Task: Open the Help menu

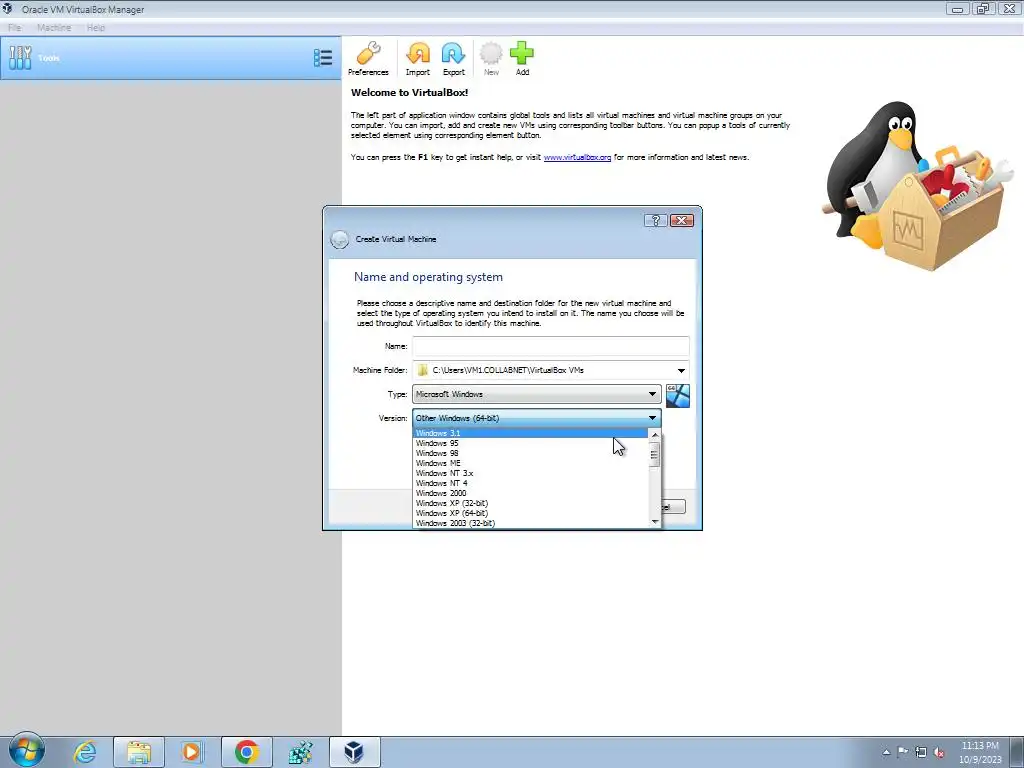Action: [96, 27]
